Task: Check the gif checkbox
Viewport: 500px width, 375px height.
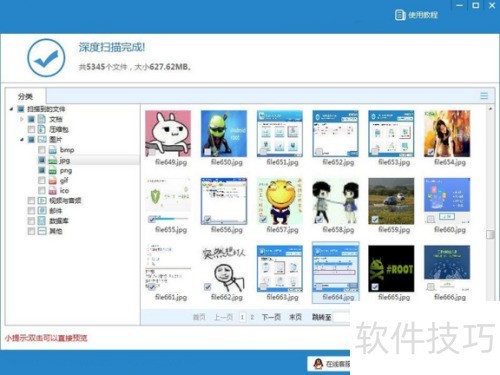Action: click(42, 181)
